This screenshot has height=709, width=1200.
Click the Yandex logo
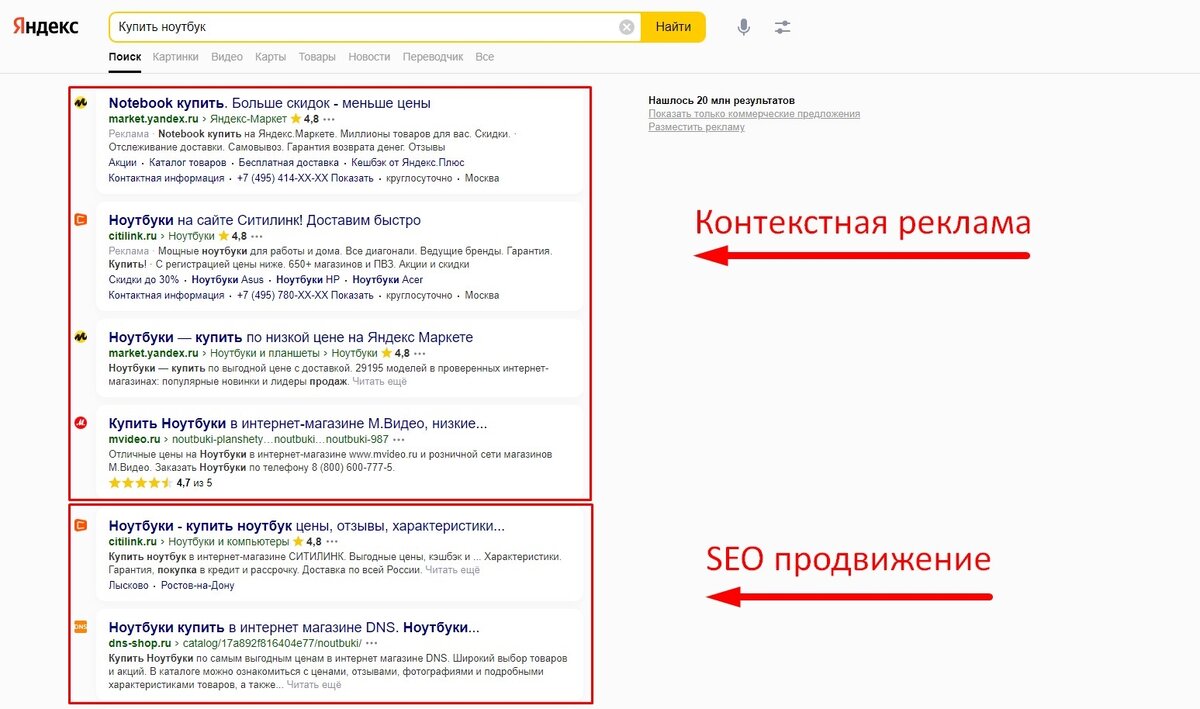[45, 27]
